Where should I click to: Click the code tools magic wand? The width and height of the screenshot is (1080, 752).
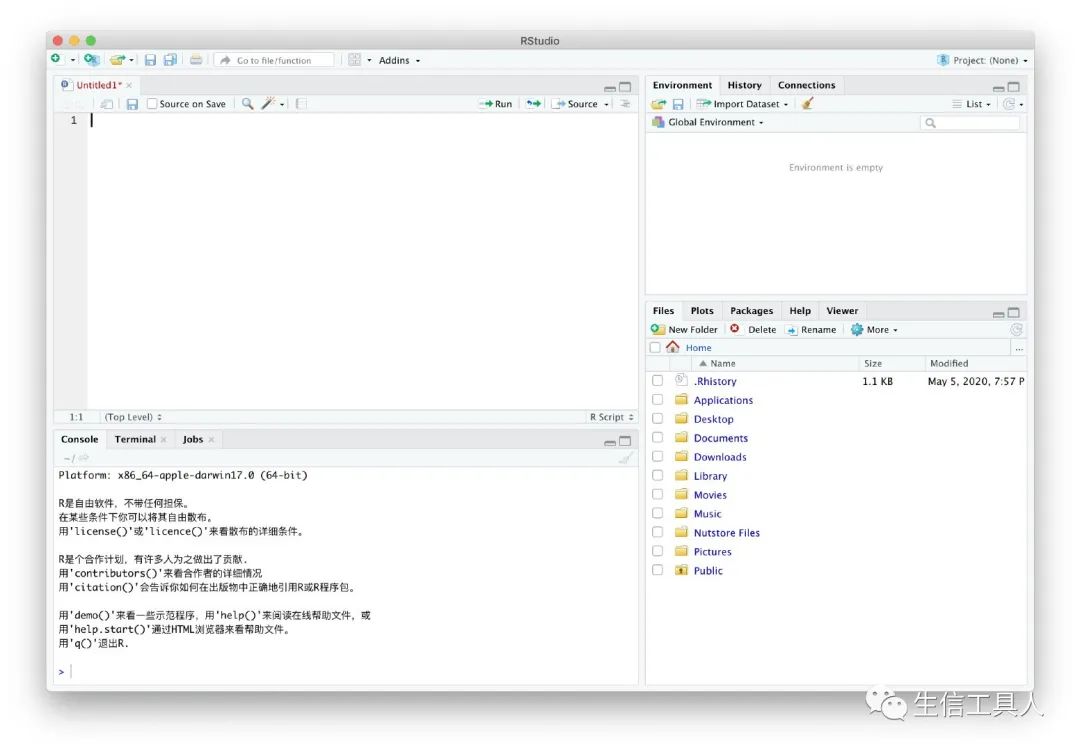point(268,103)
